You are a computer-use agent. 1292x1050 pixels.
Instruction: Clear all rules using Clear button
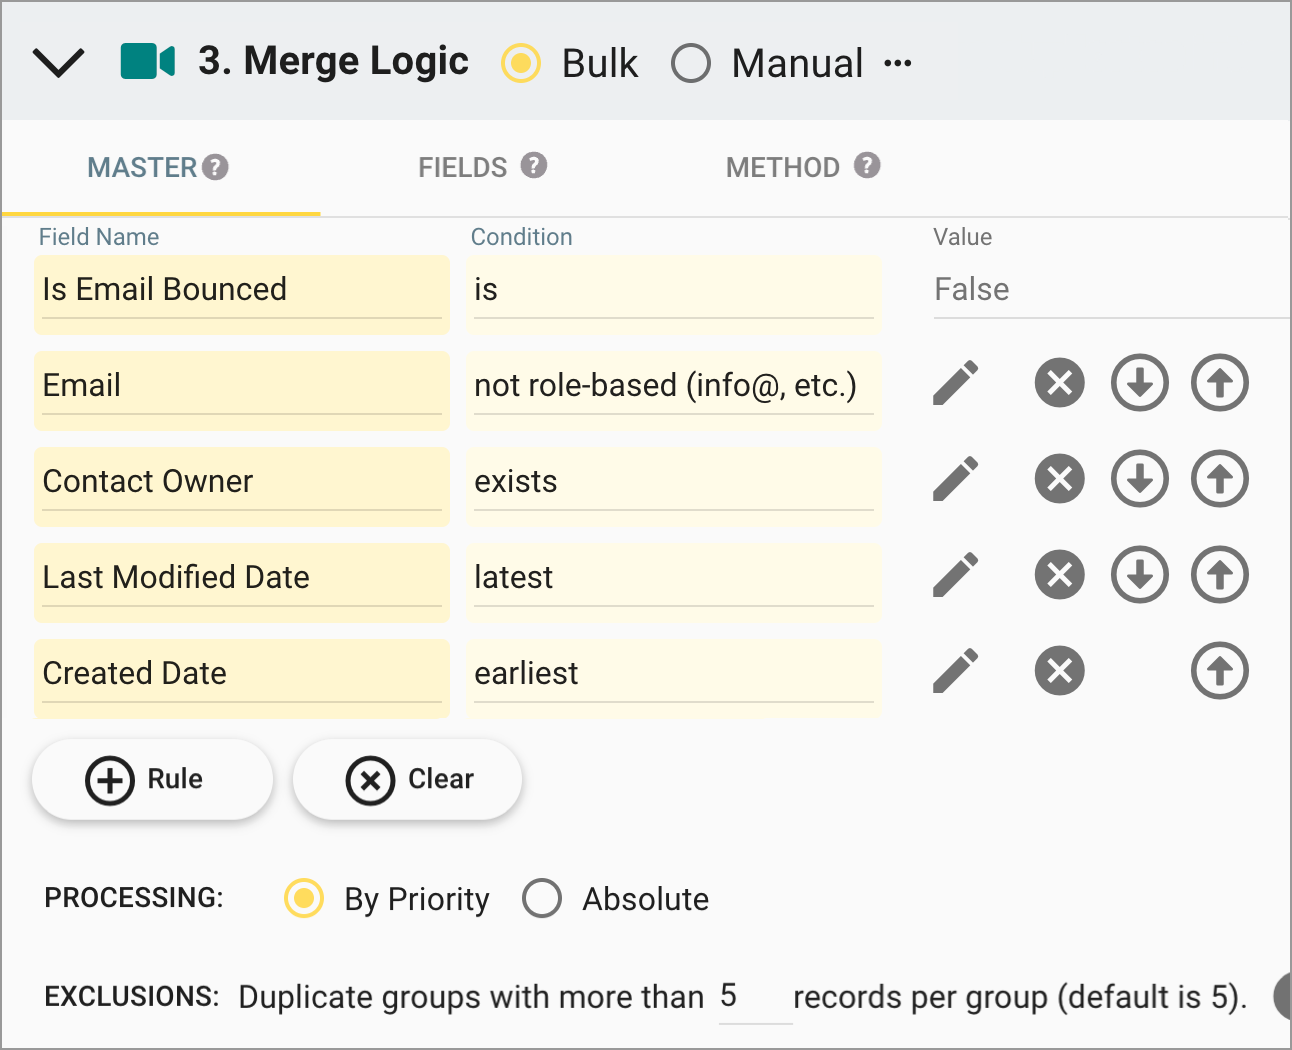tap(407, 779)
